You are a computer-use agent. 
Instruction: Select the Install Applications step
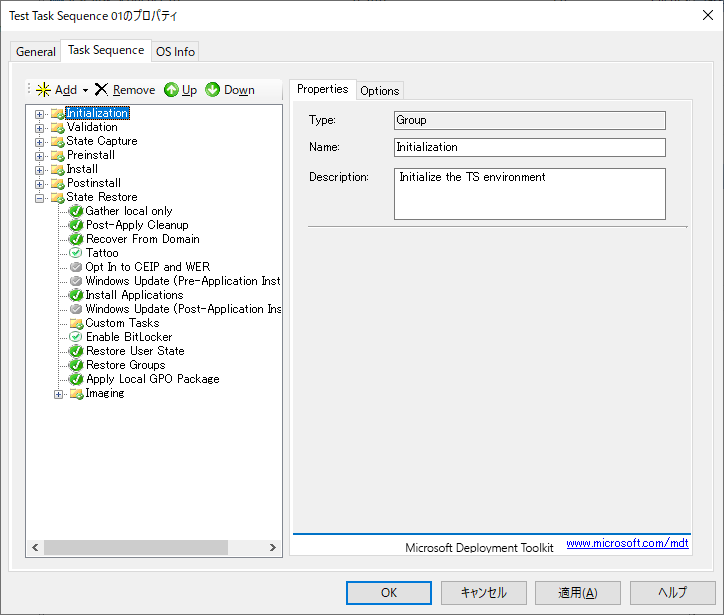pos(134,295)
